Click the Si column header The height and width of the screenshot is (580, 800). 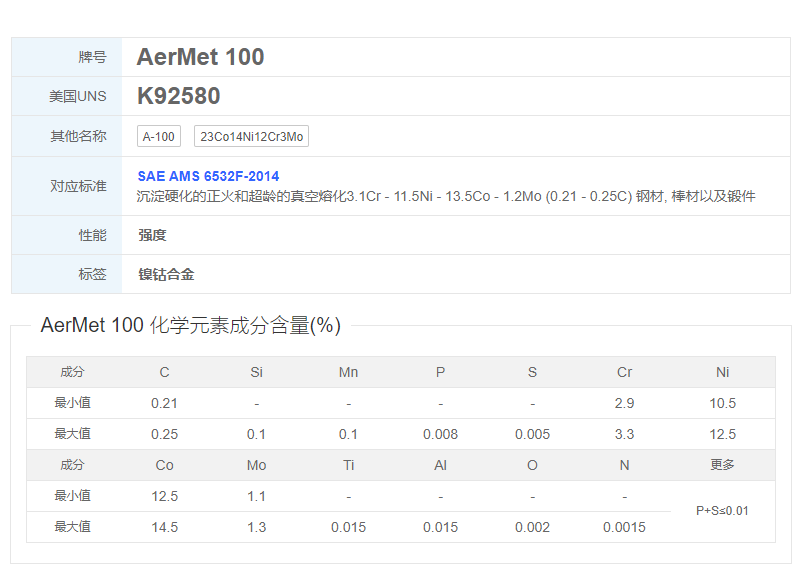point(257,372)
